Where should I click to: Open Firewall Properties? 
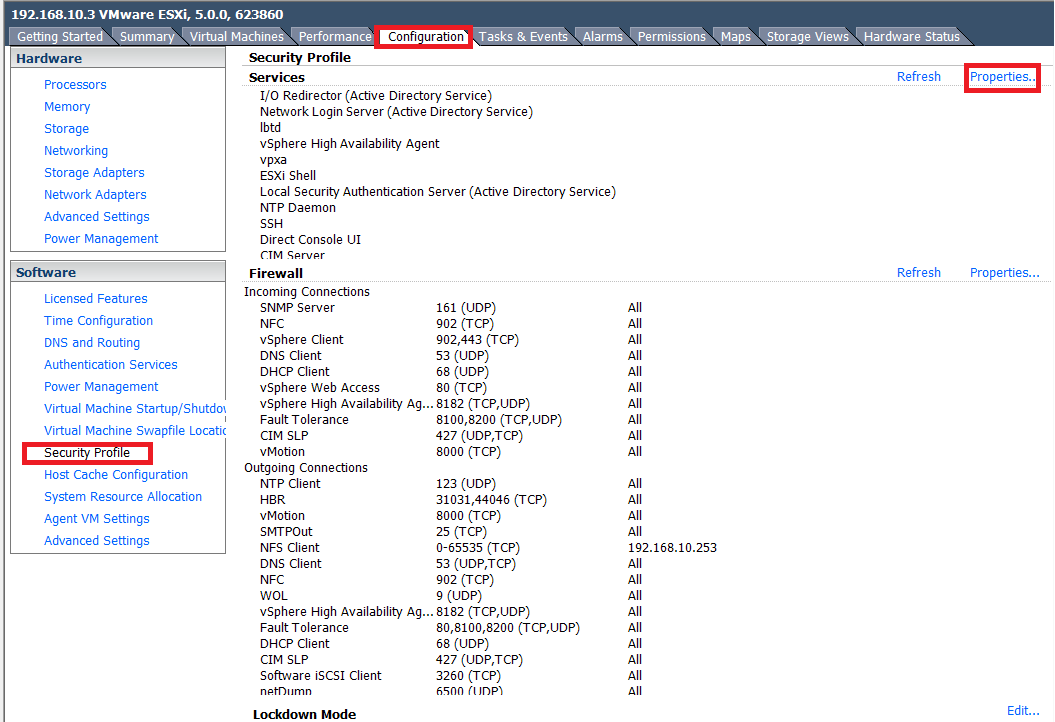click(x=1004, y=273)
